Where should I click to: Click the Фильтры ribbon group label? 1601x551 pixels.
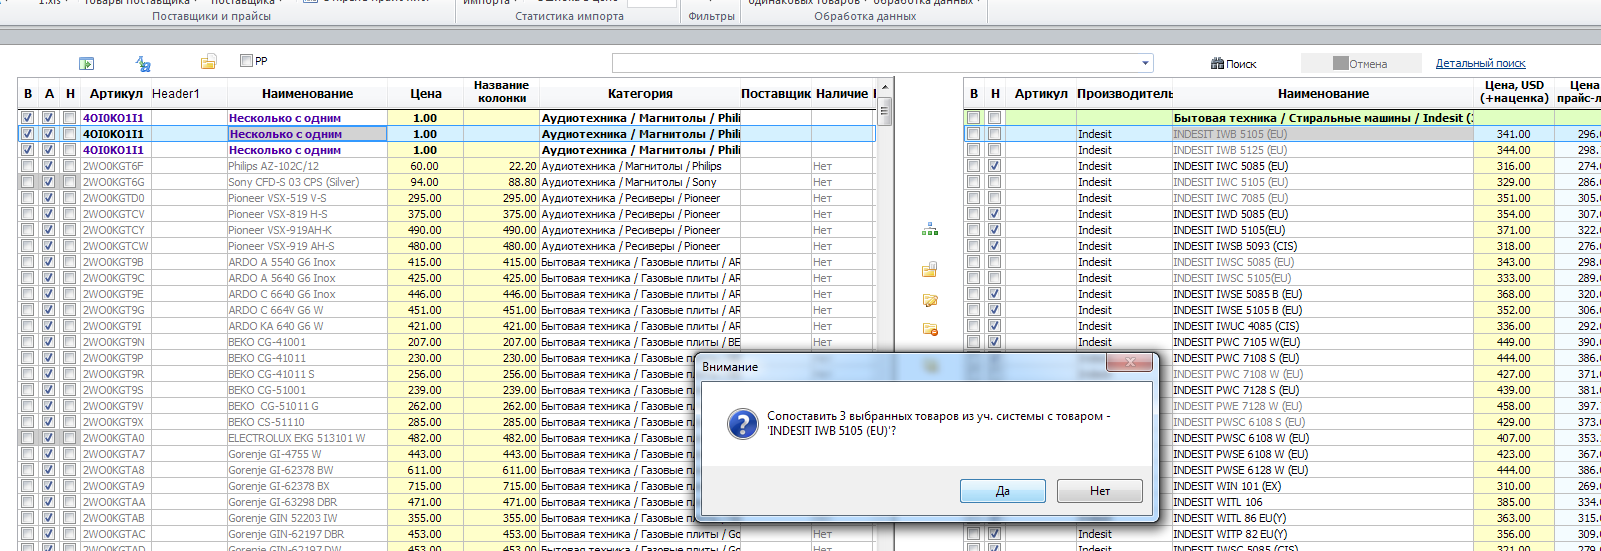712,16
